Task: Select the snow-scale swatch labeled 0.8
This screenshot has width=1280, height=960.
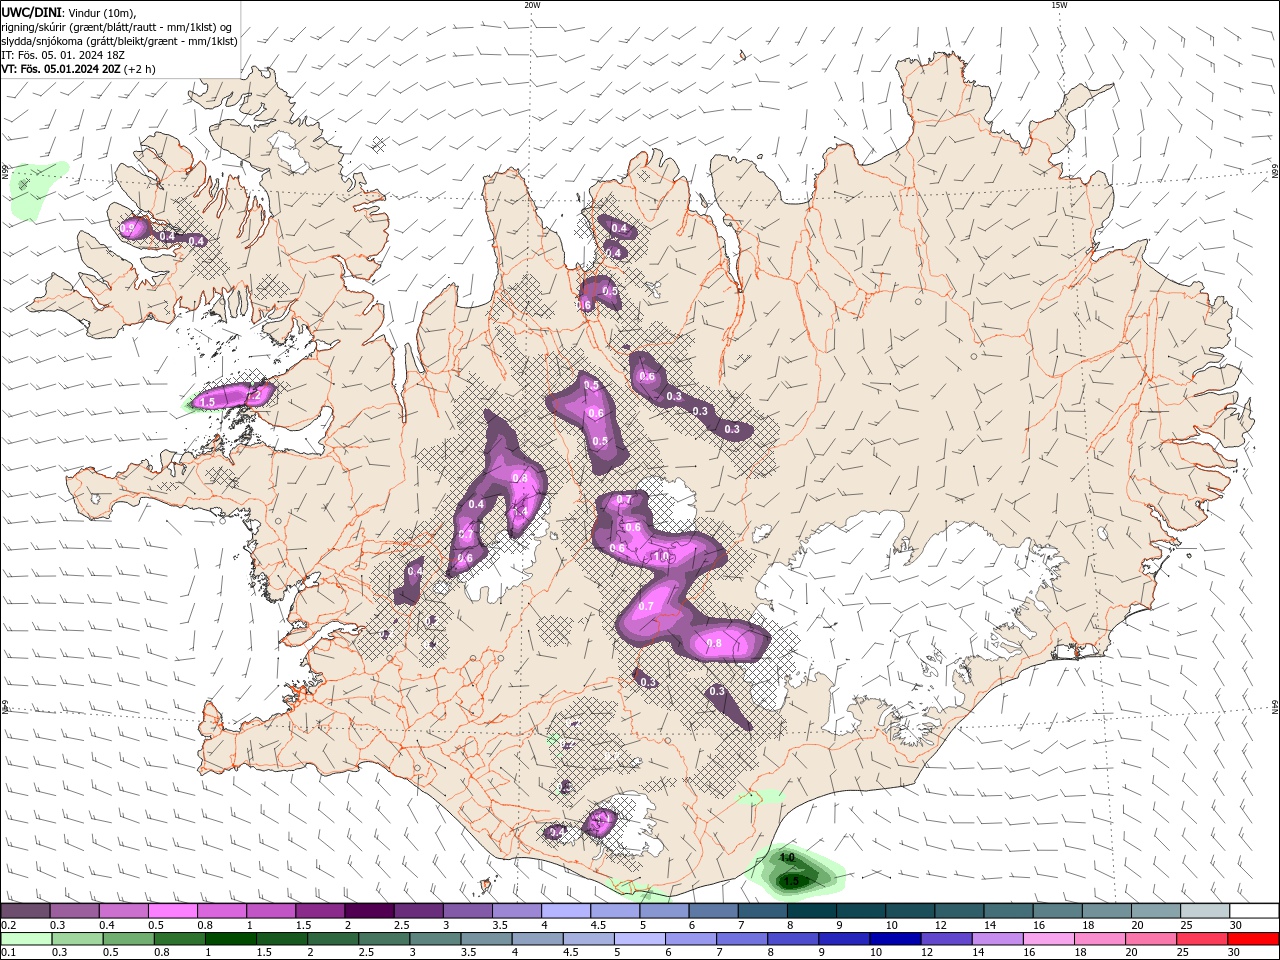Action: (222, 911)
